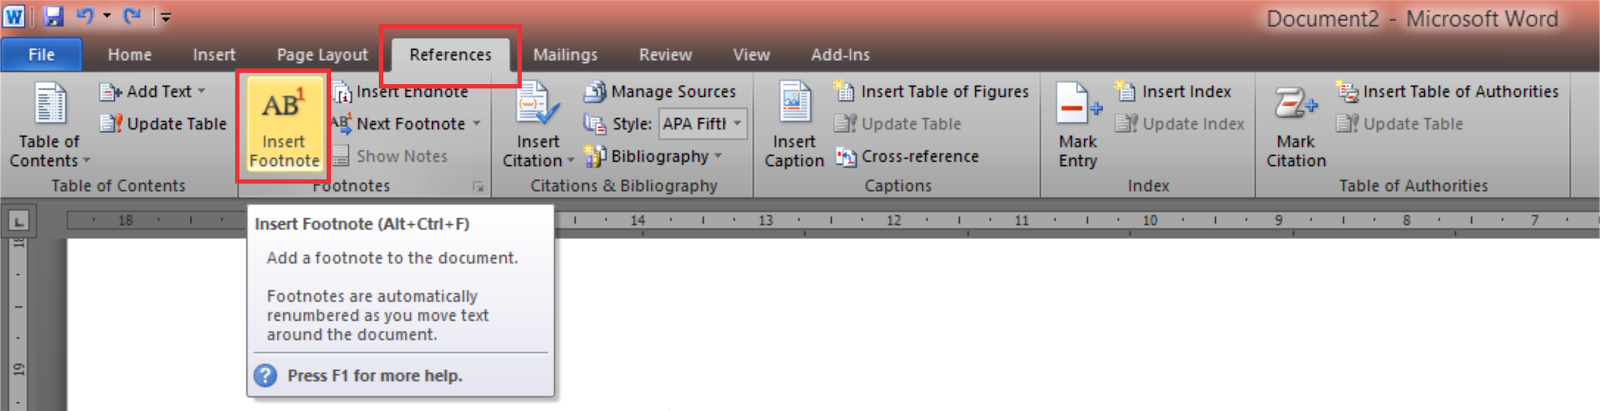Viewport: 1600px width, 411px height.
Task: Click Insert Endnote
Action: coord(401,91)
